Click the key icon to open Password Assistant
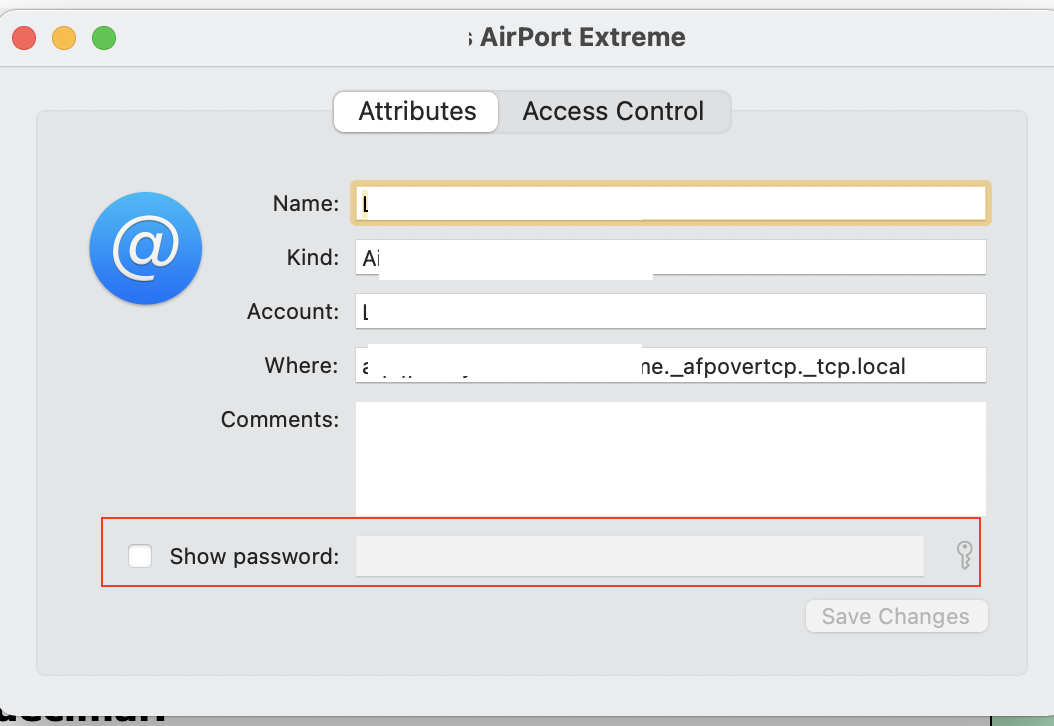The image size is (1054, 726). pyautogui.click(x=964, y=554)
